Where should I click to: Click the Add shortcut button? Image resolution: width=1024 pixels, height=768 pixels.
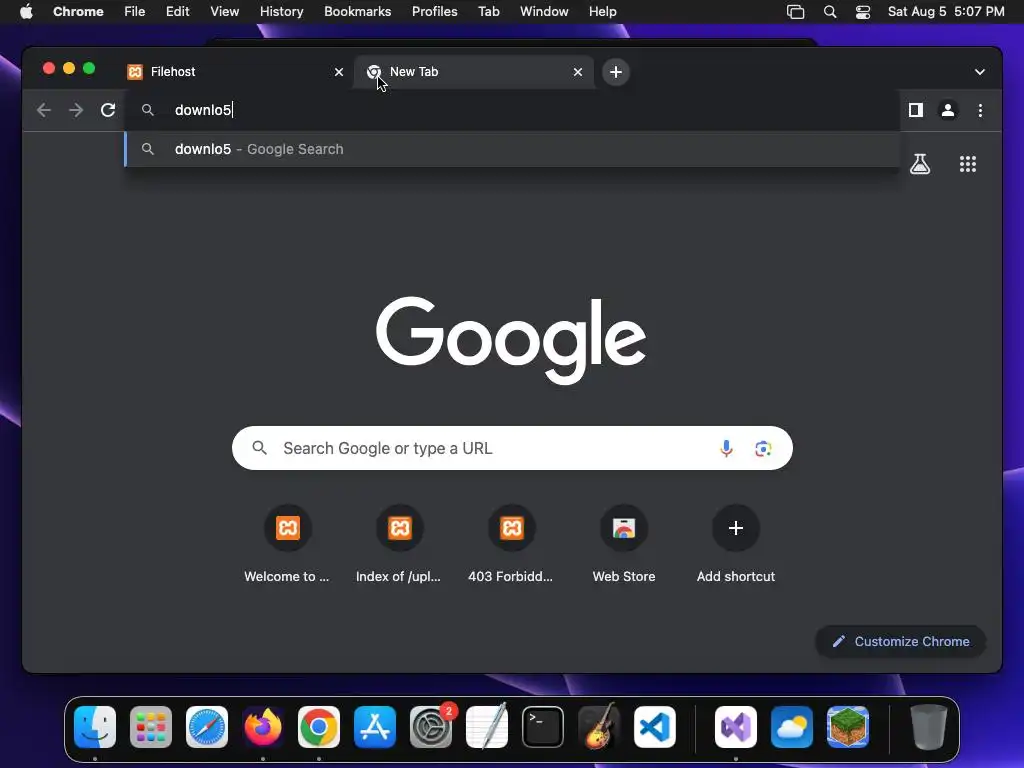pyautogui.click(x=735, y=544)
